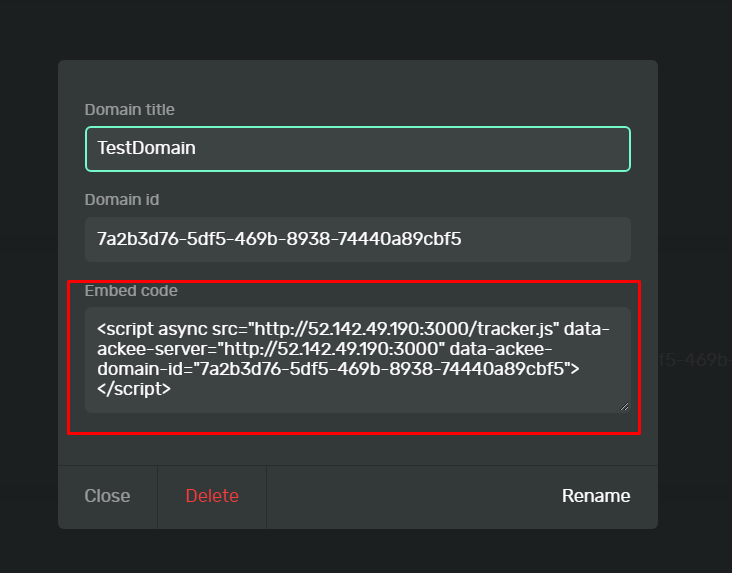Click Rename to save the title
732x573 pixels.
coord(596,496)
